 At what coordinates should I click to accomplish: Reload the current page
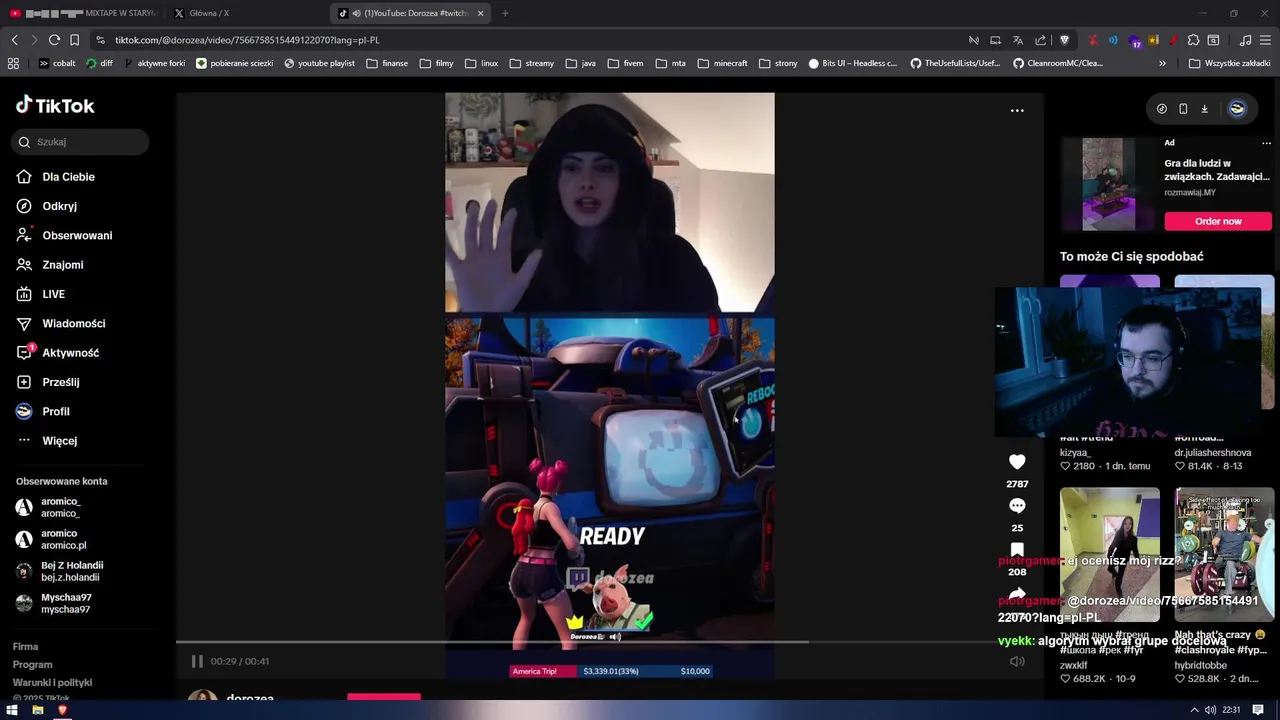(54, 40)
